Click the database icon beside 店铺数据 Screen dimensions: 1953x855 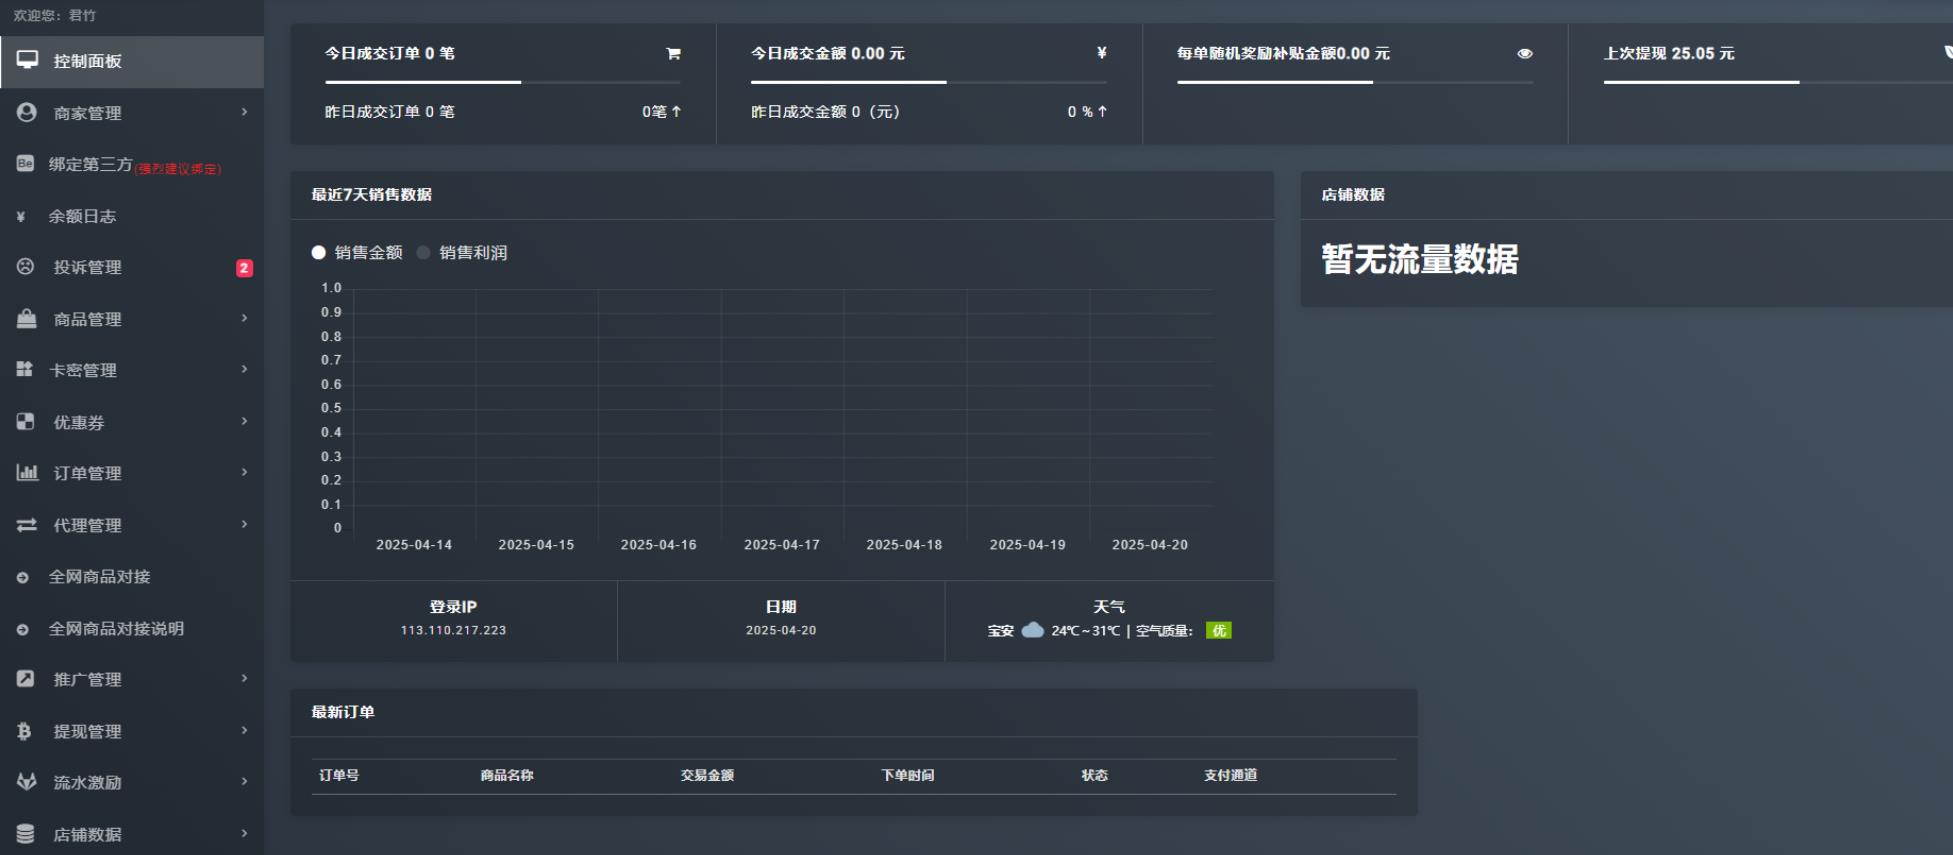tap(26, 834)
